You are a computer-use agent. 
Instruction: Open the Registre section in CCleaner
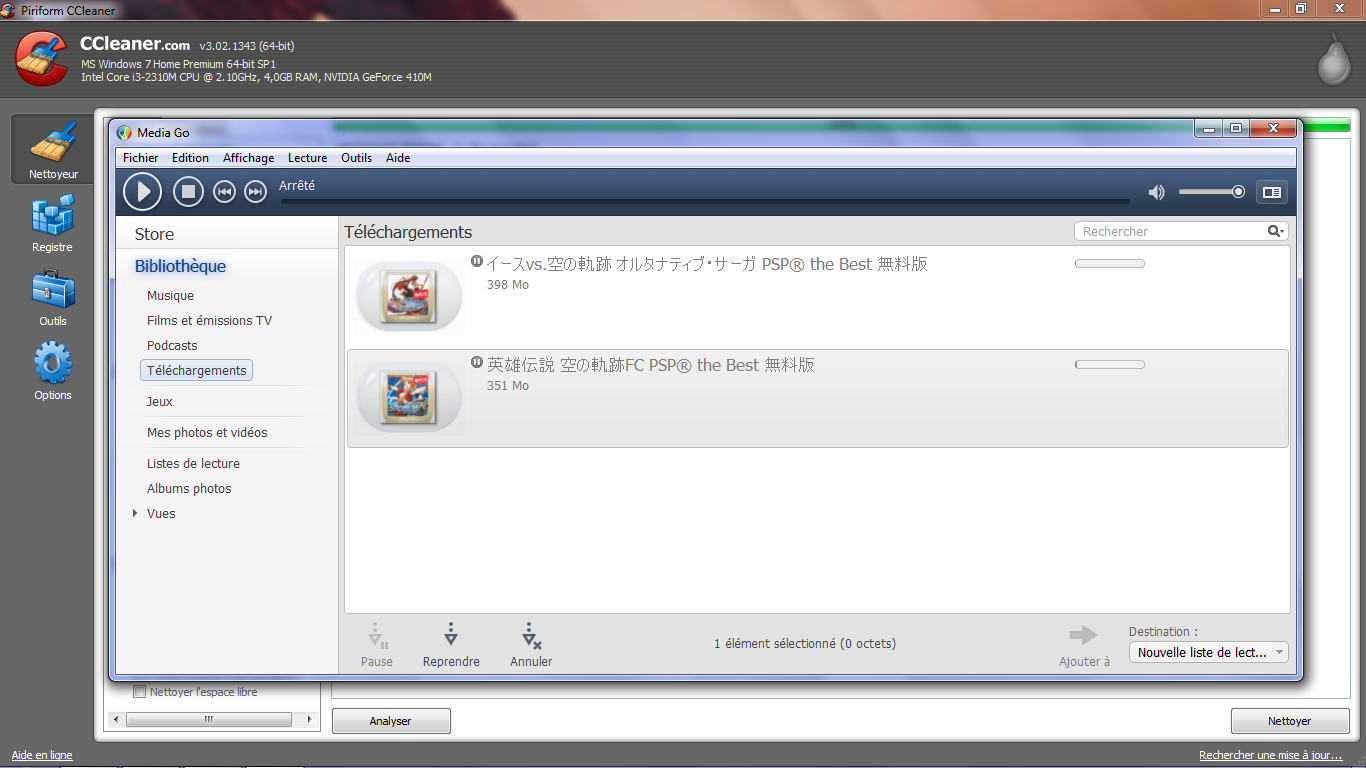point(52,224)
